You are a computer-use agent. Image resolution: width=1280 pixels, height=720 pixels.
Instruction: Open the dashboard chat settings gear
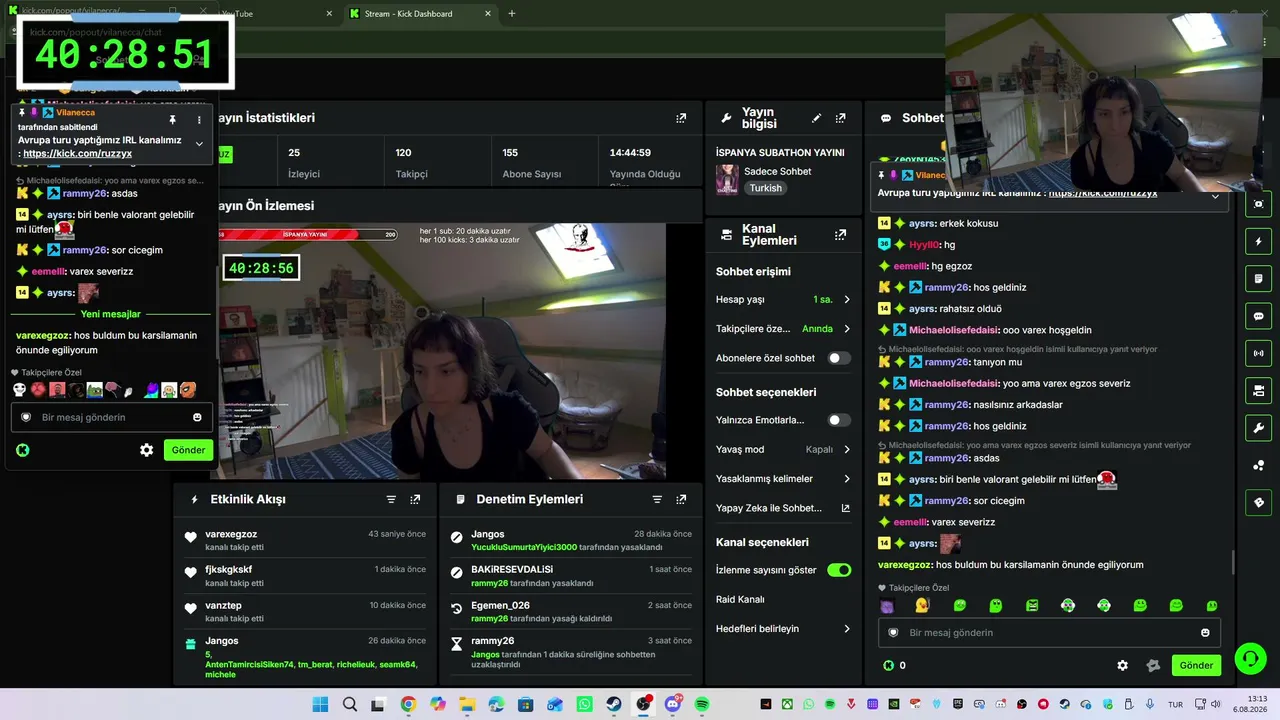pyautogui.click(x=1122, y=665)
